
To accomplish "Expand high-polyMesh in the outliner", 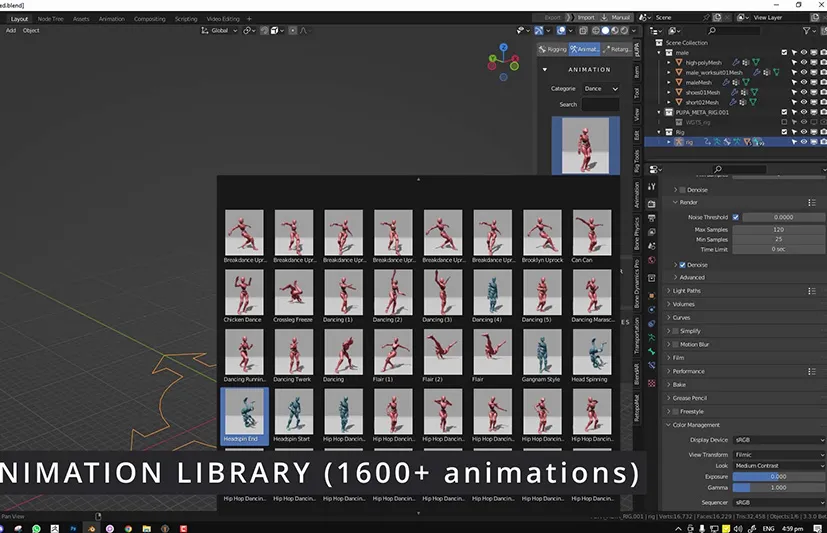I will (668, 63).
